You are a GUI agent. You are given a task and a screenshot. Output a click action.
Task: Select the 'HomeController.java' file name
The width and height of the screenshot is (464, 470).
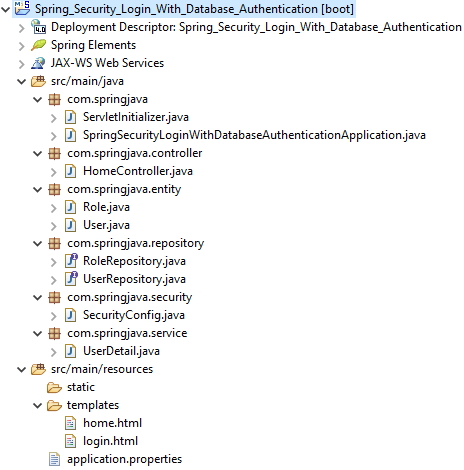pyautogui.click(x=138, y=171)
